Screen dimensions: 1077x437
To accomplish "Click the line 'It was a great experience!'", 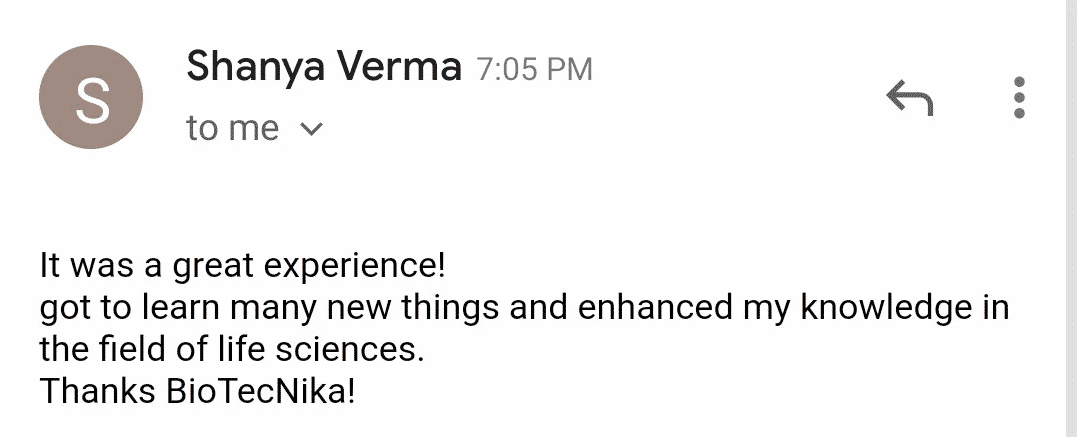I will pyautogui.click(x=244, y=267).
